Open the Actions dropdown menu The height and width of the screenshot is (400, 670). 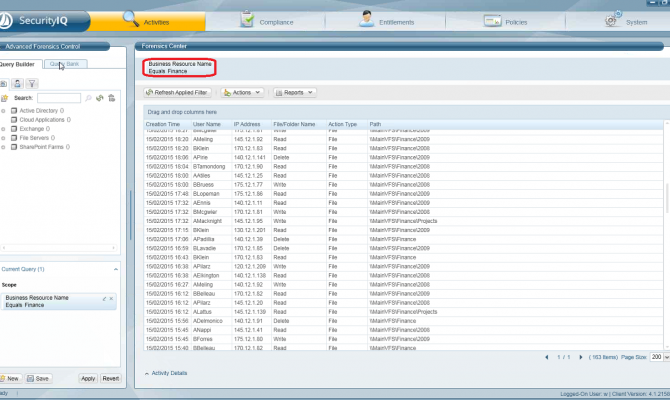[242, 92]
